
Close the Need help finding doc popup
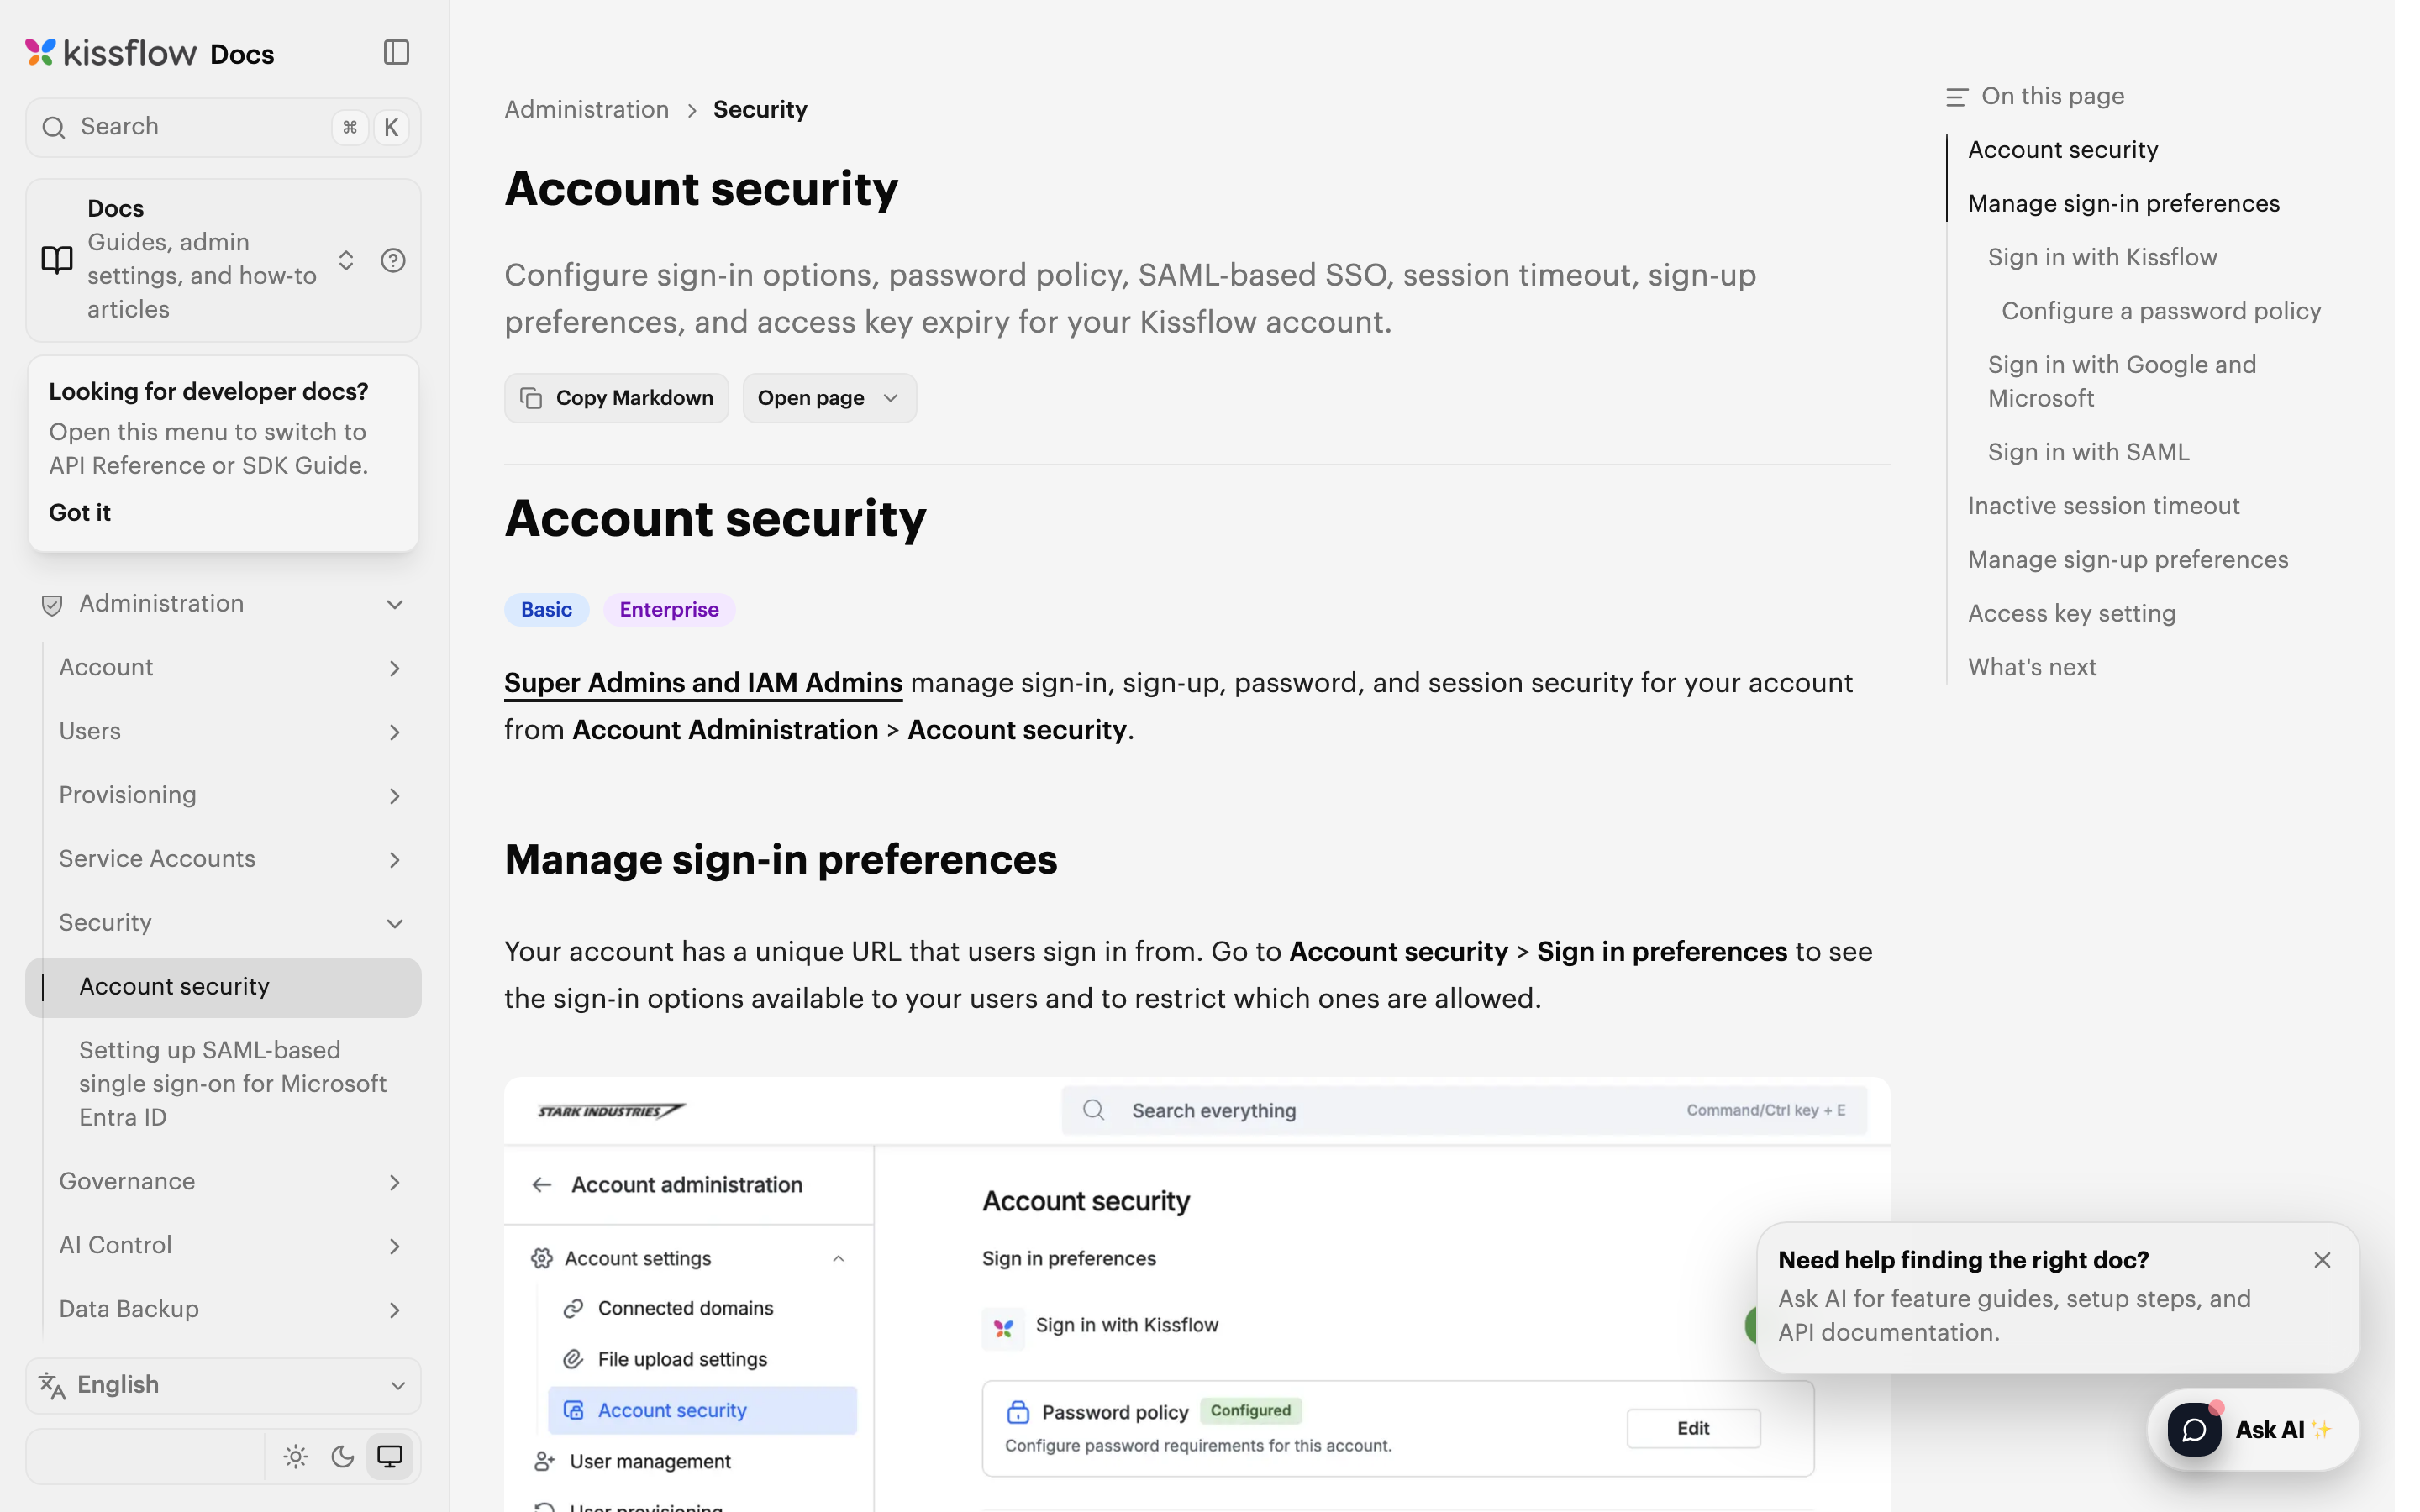[2322, 1260]
